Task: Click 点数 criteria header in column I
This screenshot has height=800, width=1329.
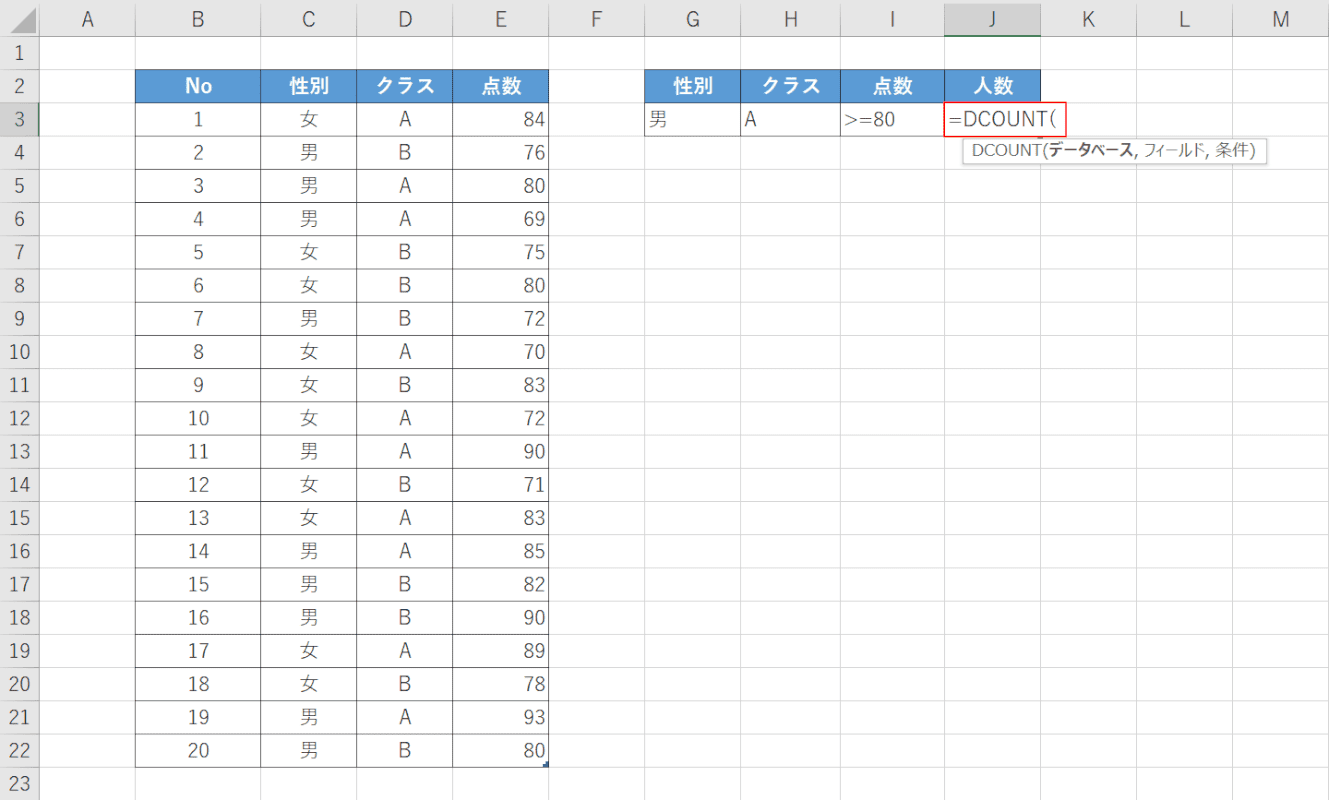Action: pos(893,86)
